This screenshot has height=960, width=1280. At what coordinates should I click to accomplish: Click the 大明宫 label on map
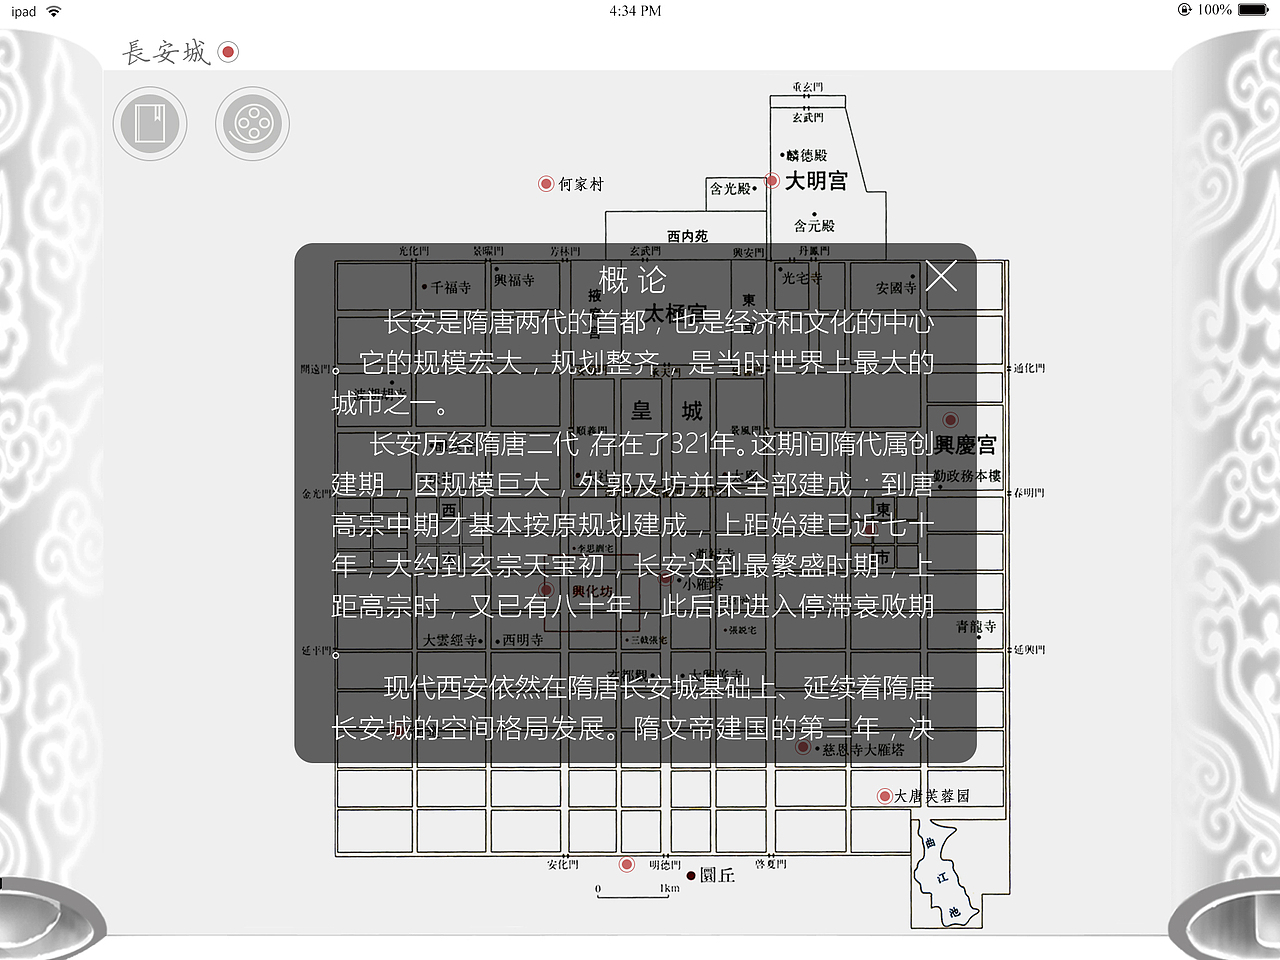pyautogui.click(x=816, y=181)
